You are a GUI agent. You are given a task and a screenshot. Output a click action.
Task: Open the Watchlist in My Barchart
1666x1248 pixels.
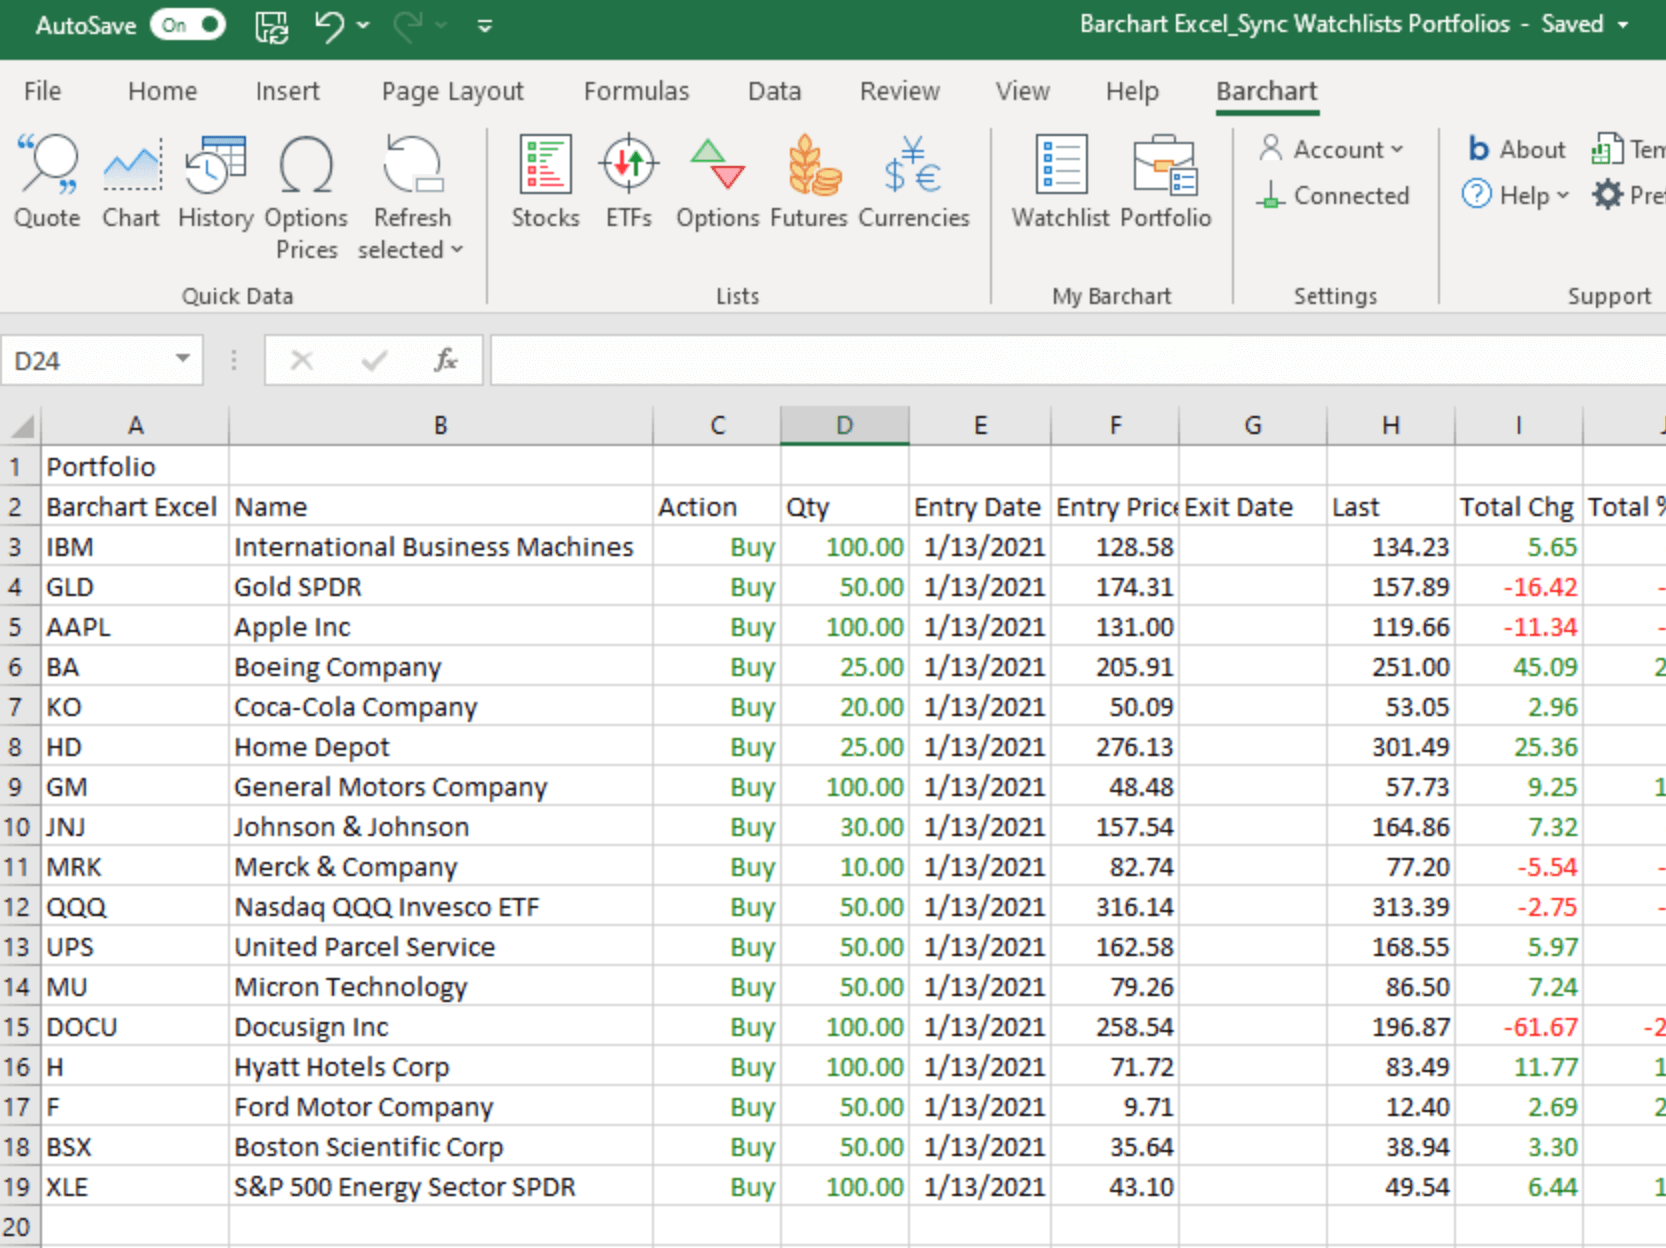coord(1060,182)
